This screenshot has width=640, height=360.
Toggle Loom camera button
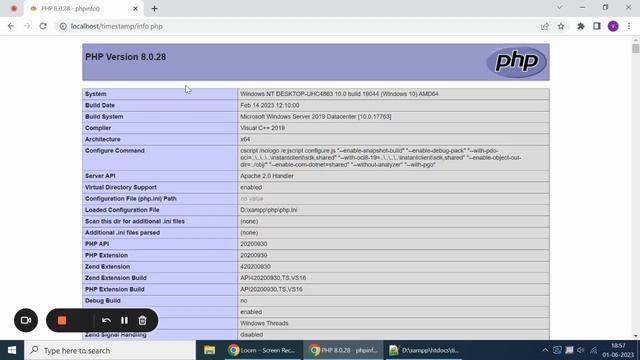(x=26, y=320)
